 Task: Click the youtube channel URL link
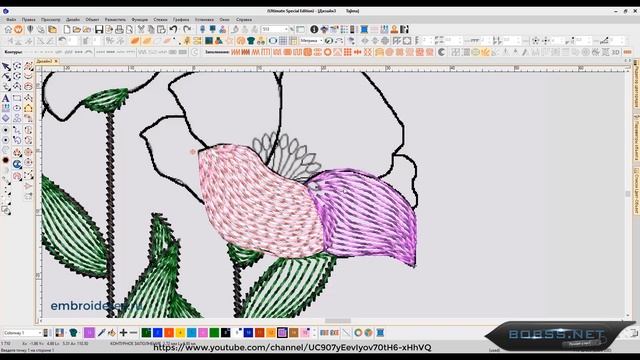[292, 347]
